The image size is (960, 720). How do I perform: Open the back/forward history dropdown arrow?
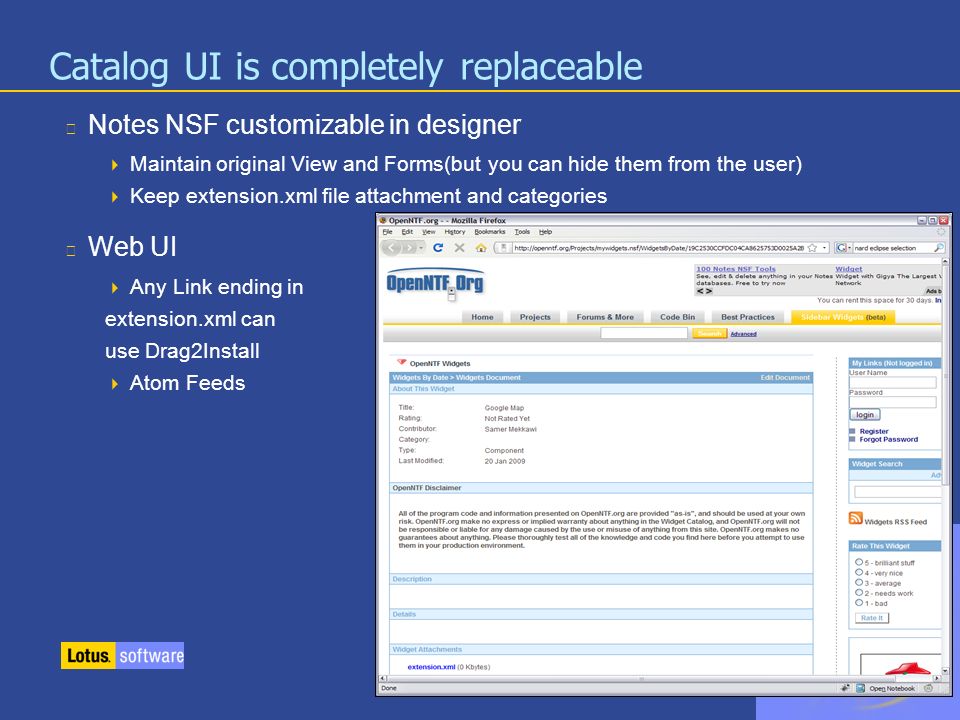point(421,248)
